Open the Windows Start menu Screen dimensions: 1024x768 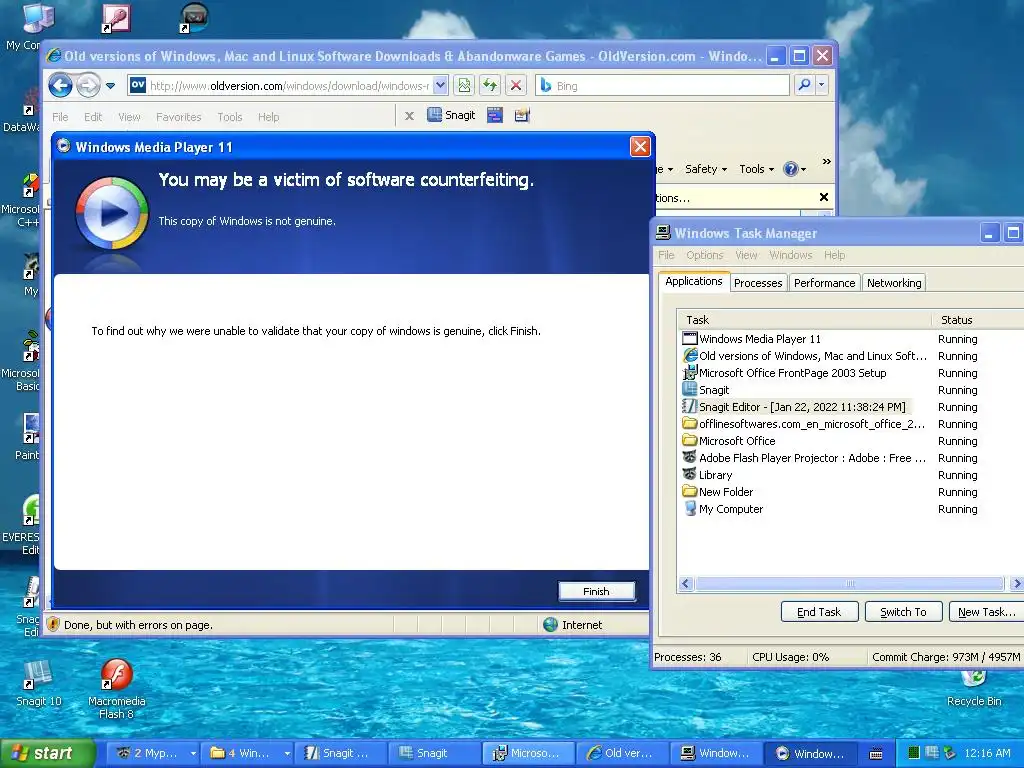[x=47, y=753]
